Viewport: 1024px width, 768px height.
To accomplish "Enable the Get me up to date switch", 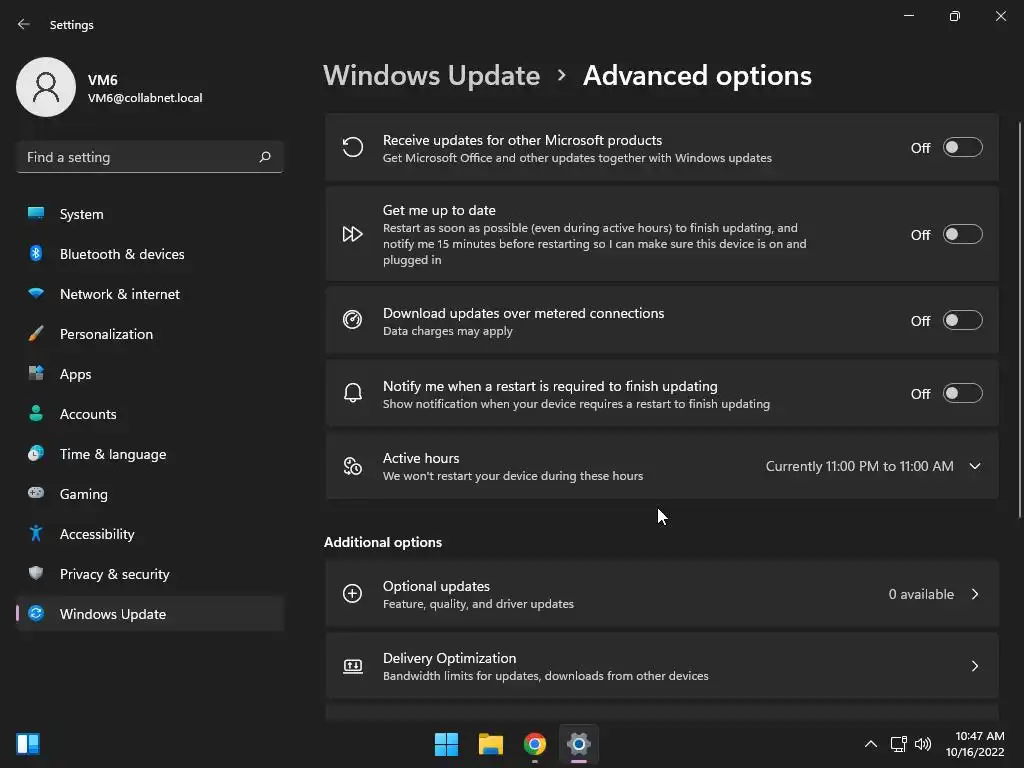I will pyautogui.click(x=963, y=234).
